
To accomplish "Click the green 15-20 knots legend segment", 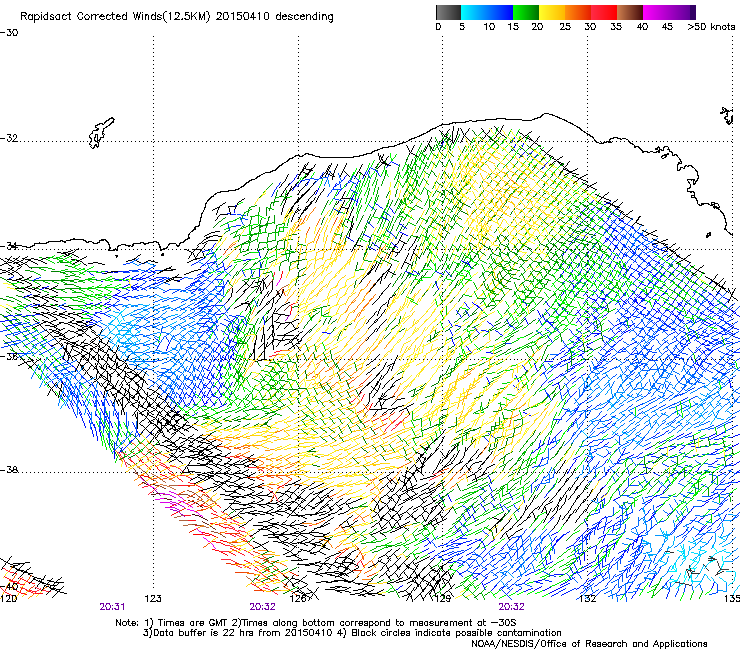I will pos(526,12).
